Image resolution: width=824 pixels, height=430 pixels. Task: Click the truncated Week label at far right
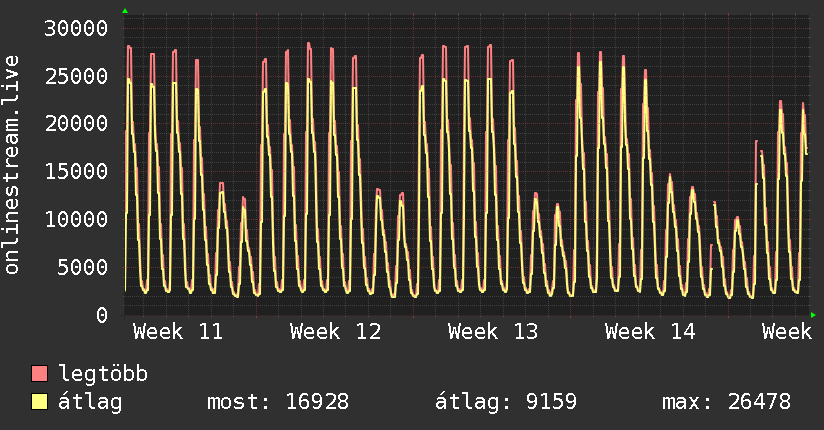tap(786, 332)
